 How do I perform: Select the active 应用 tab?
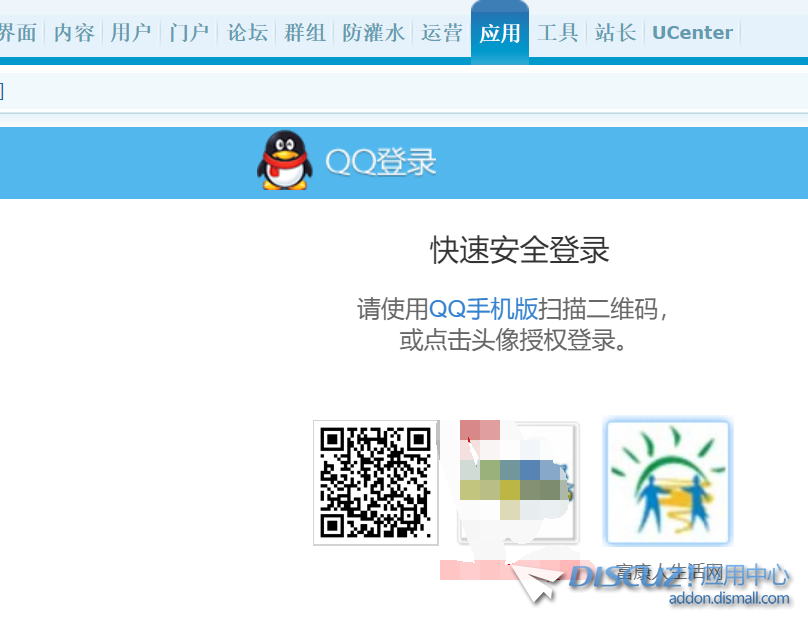pos(499,32)
